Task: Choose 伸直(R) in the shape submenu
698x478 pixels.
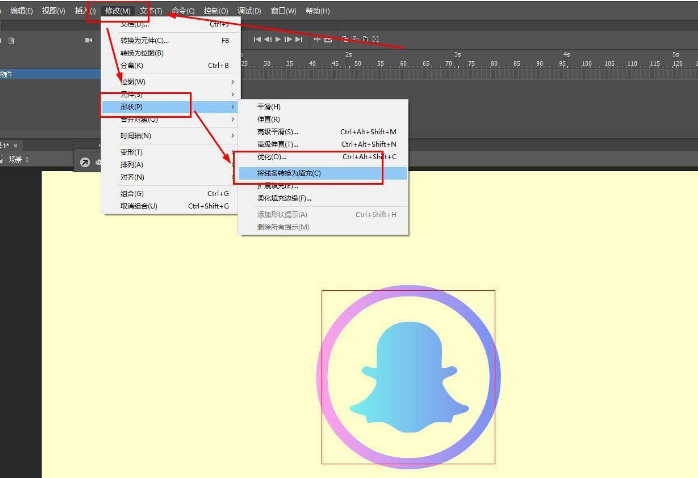Action: click(323, 119)
